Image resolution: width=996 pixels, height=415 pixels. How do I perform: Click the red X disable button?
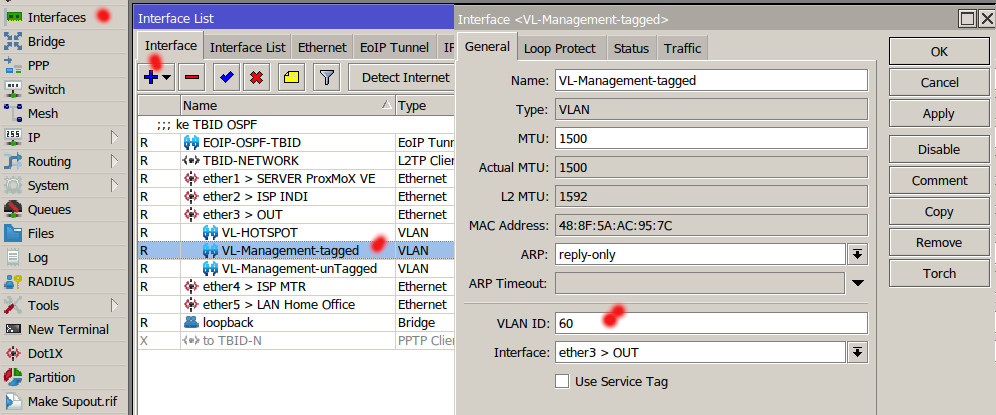pyautogui.click(x=257, y=78)
